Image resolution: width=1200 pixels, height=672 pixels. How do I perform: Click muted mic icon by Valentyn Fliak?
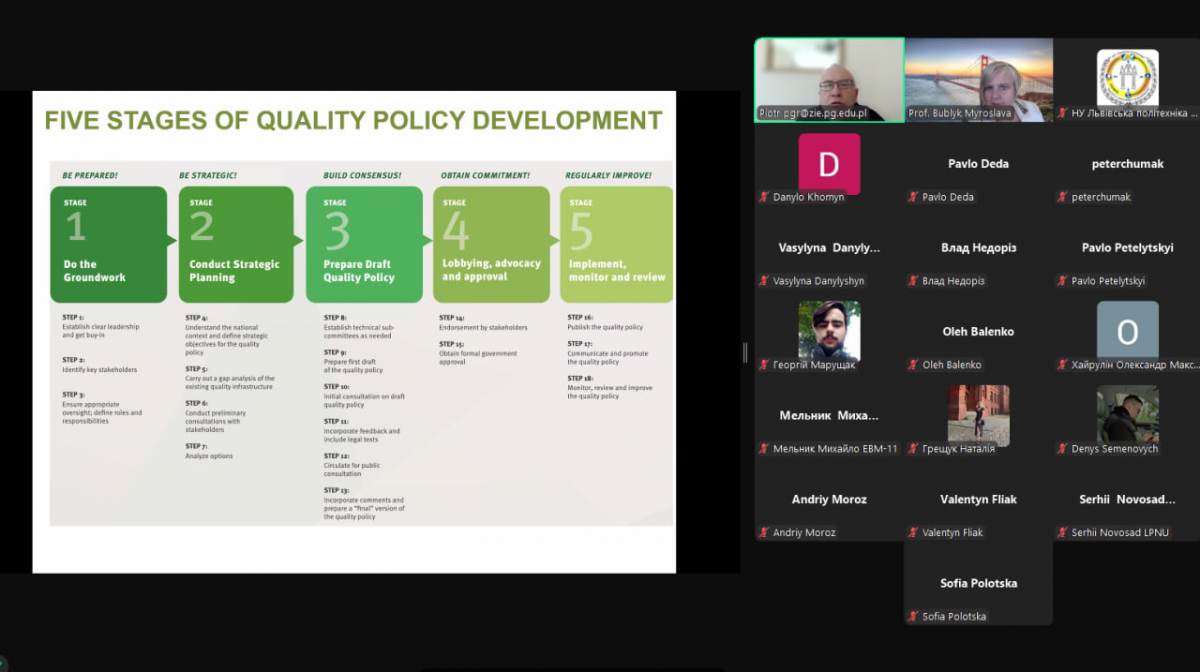click(x=912, y=533)
